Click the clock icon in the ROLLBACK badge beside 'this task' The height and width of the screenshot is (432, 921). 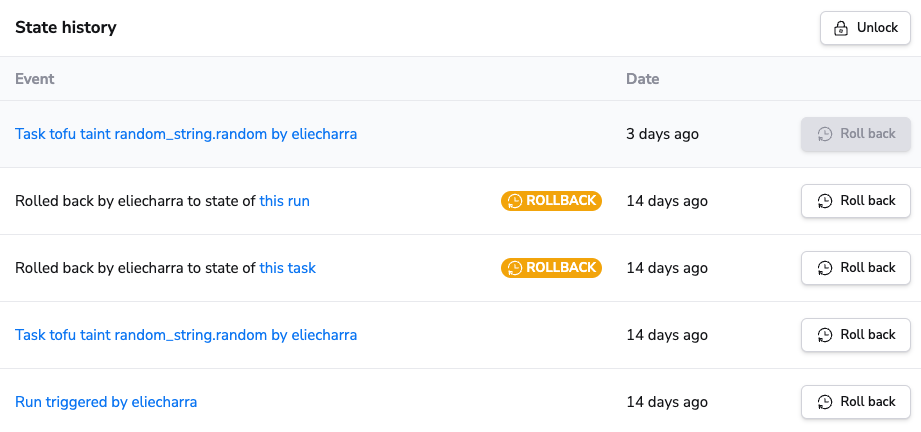click(515, 268)
